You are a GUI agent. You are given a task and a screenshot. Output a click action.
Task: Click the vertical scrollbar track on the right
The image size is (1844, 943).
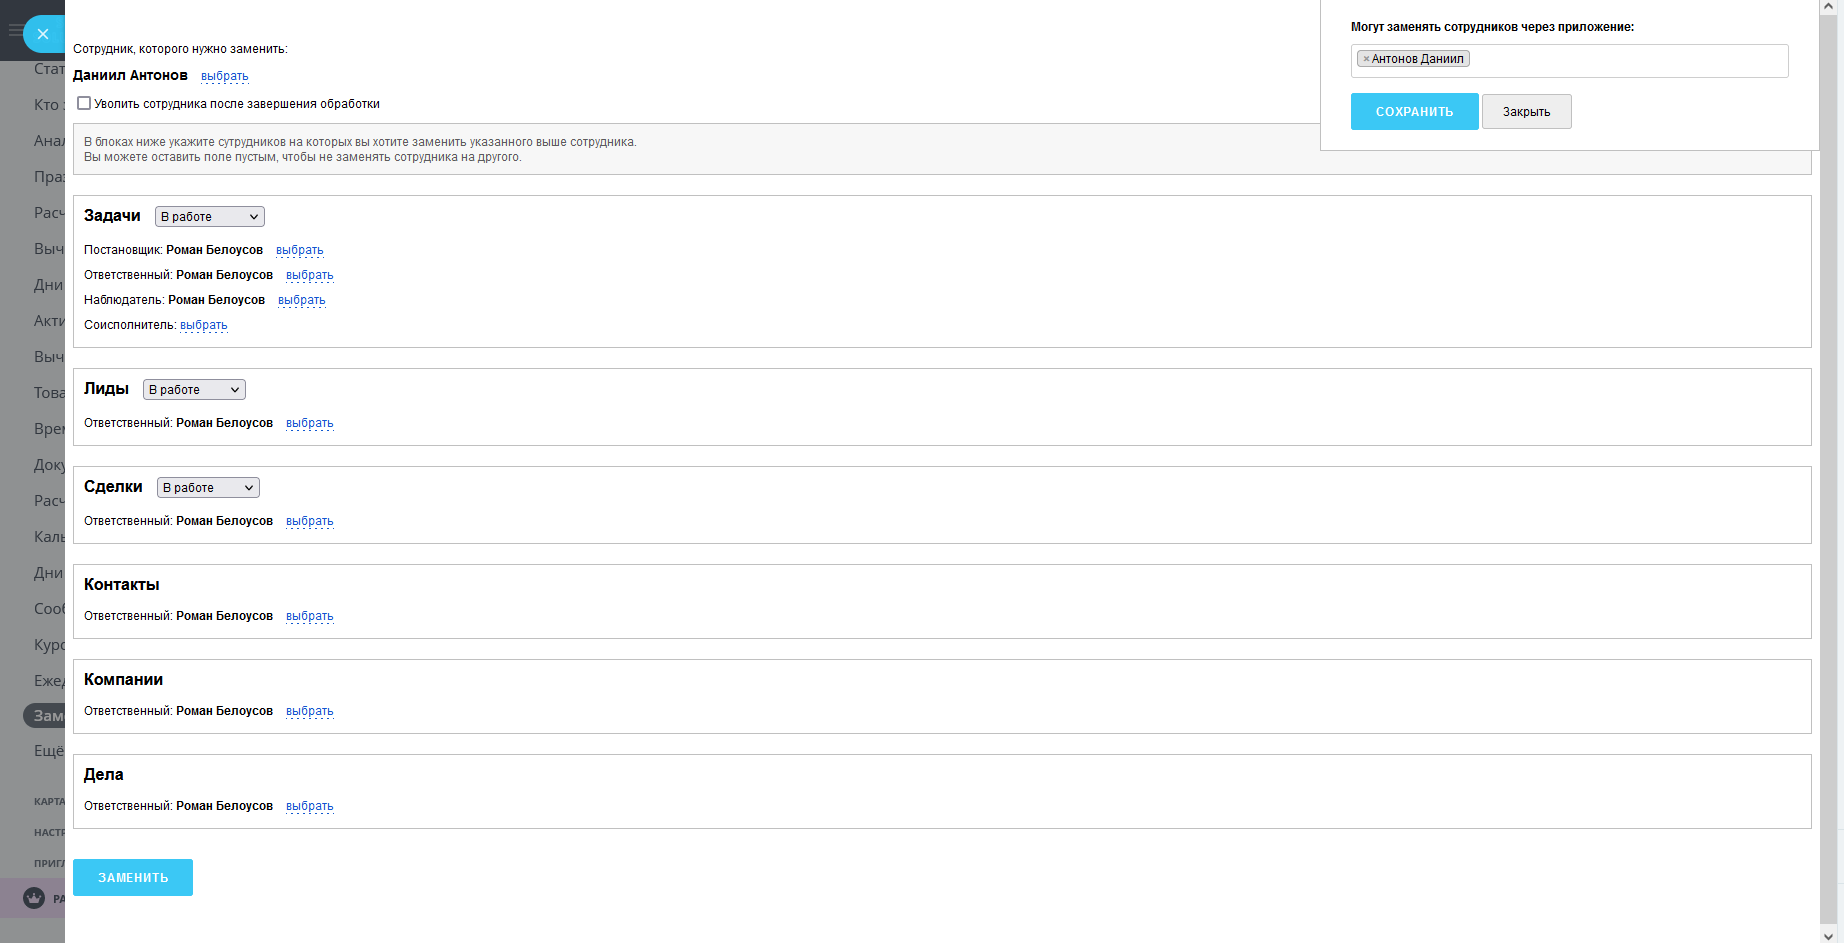tap(1829, 470)
